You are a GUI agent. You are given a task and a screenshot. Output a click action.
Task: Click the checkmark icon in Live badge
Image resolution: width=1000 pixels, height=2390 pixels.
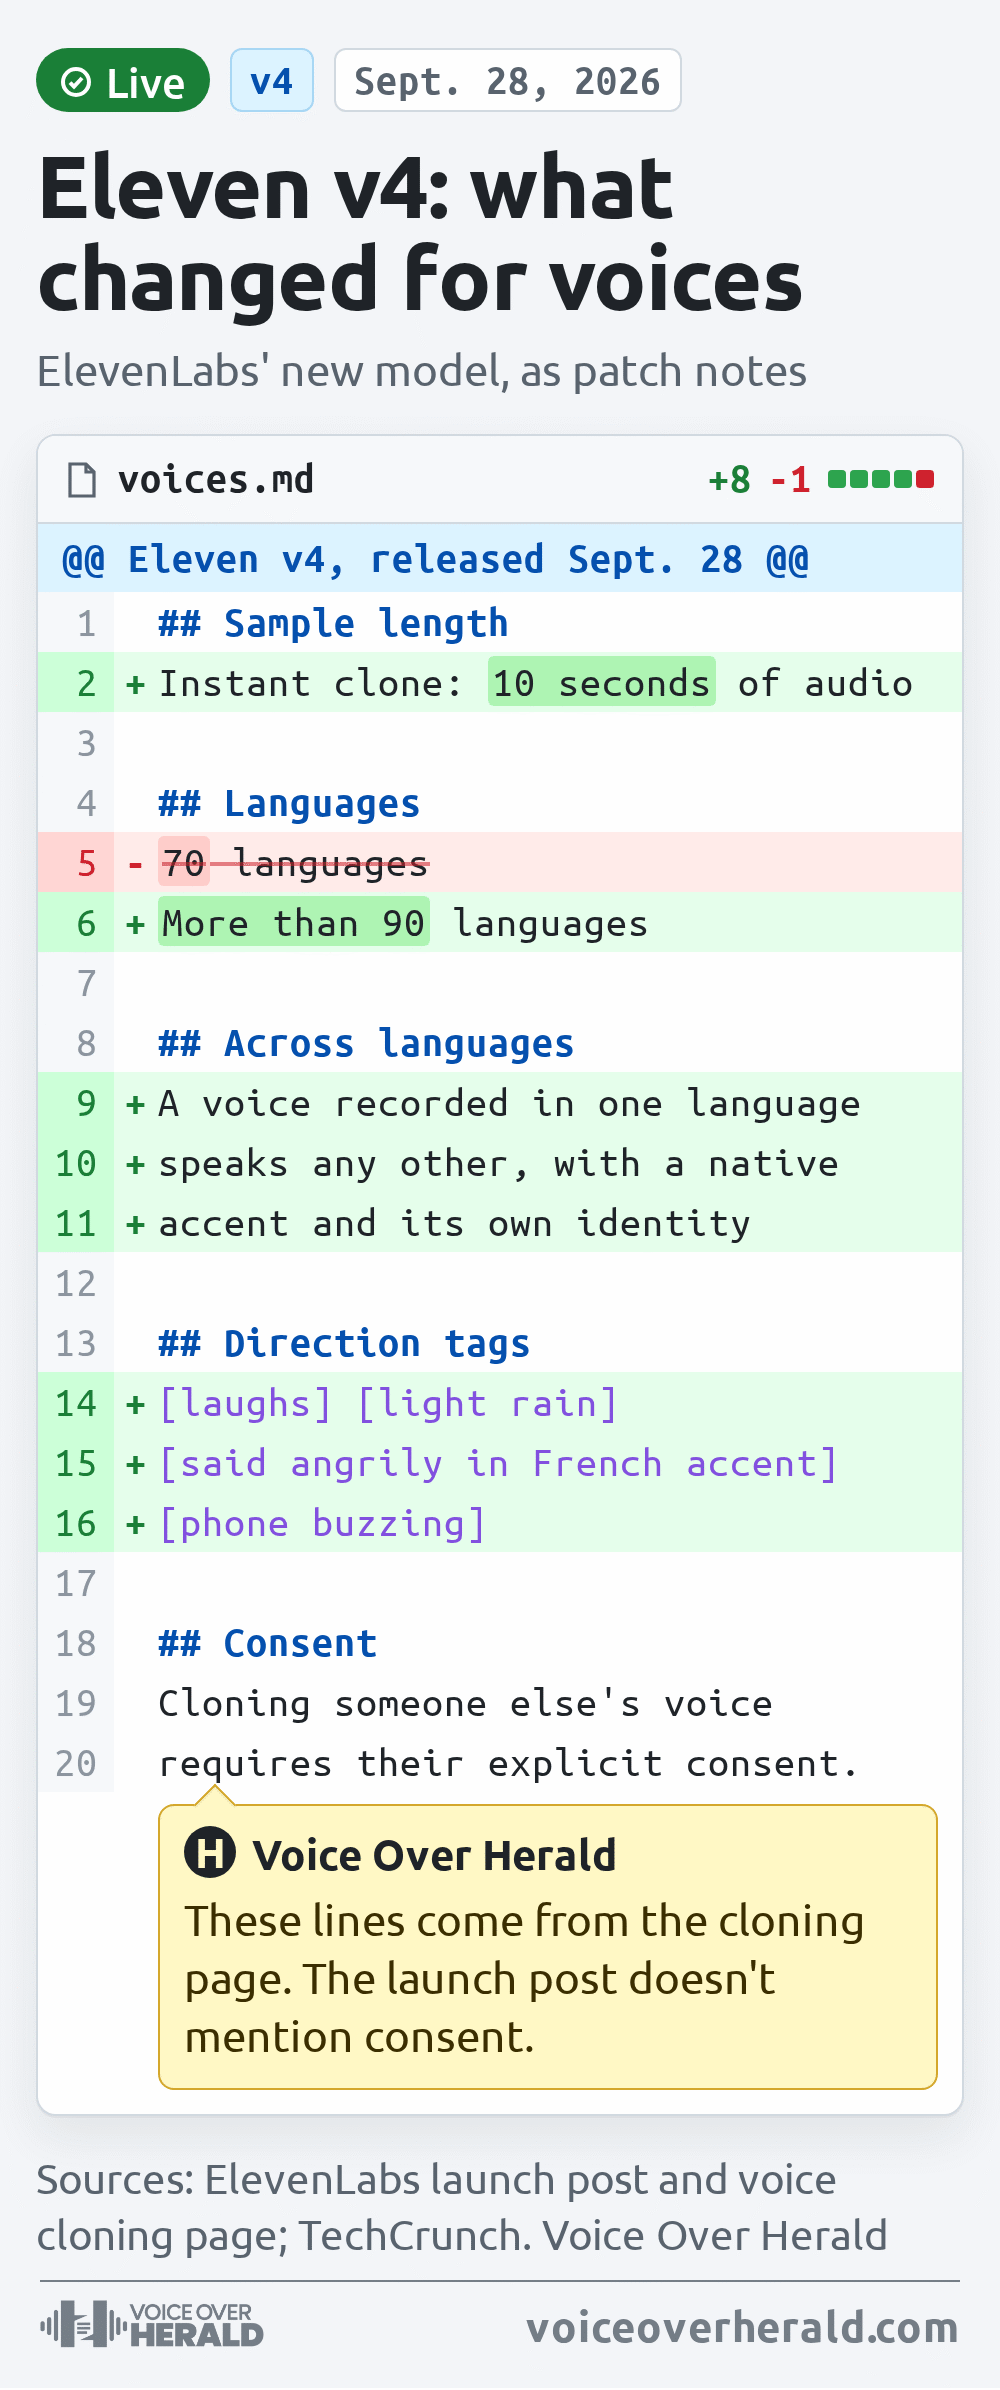point(76,82)
